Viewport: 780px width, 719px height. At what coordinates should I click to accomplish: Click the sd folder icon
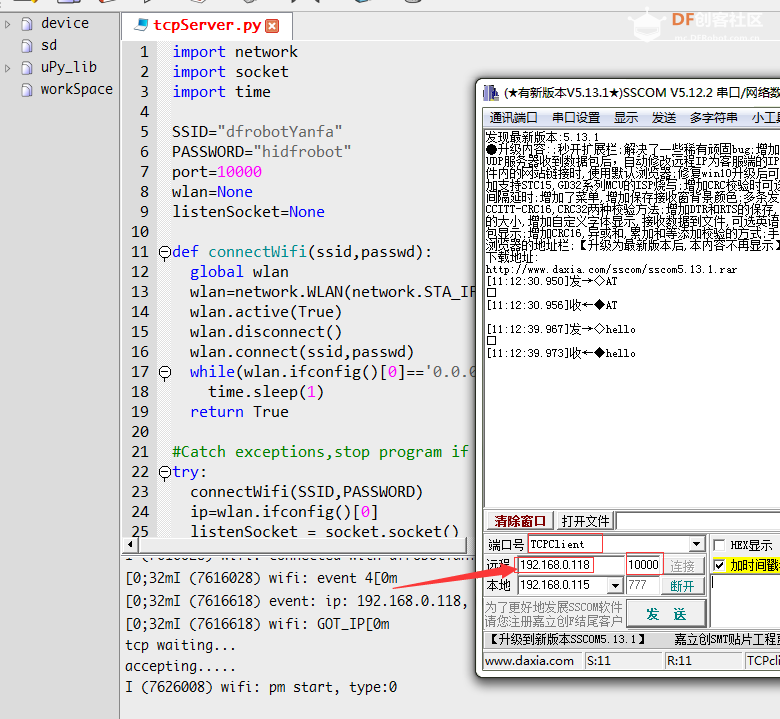coord(27,46)
